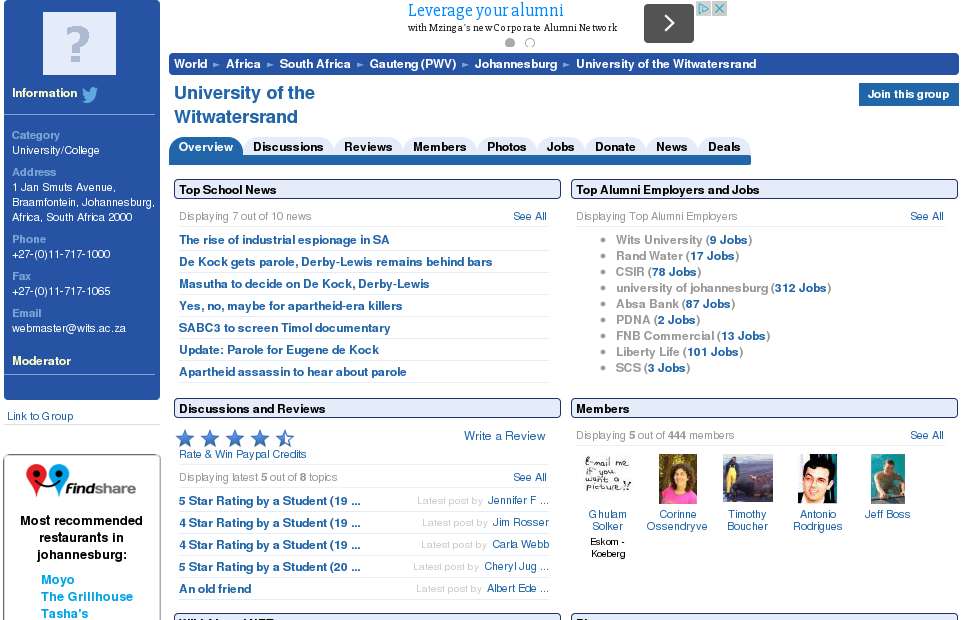Click the Join this group button
The image size is (980, 620).
coord(908,94)
